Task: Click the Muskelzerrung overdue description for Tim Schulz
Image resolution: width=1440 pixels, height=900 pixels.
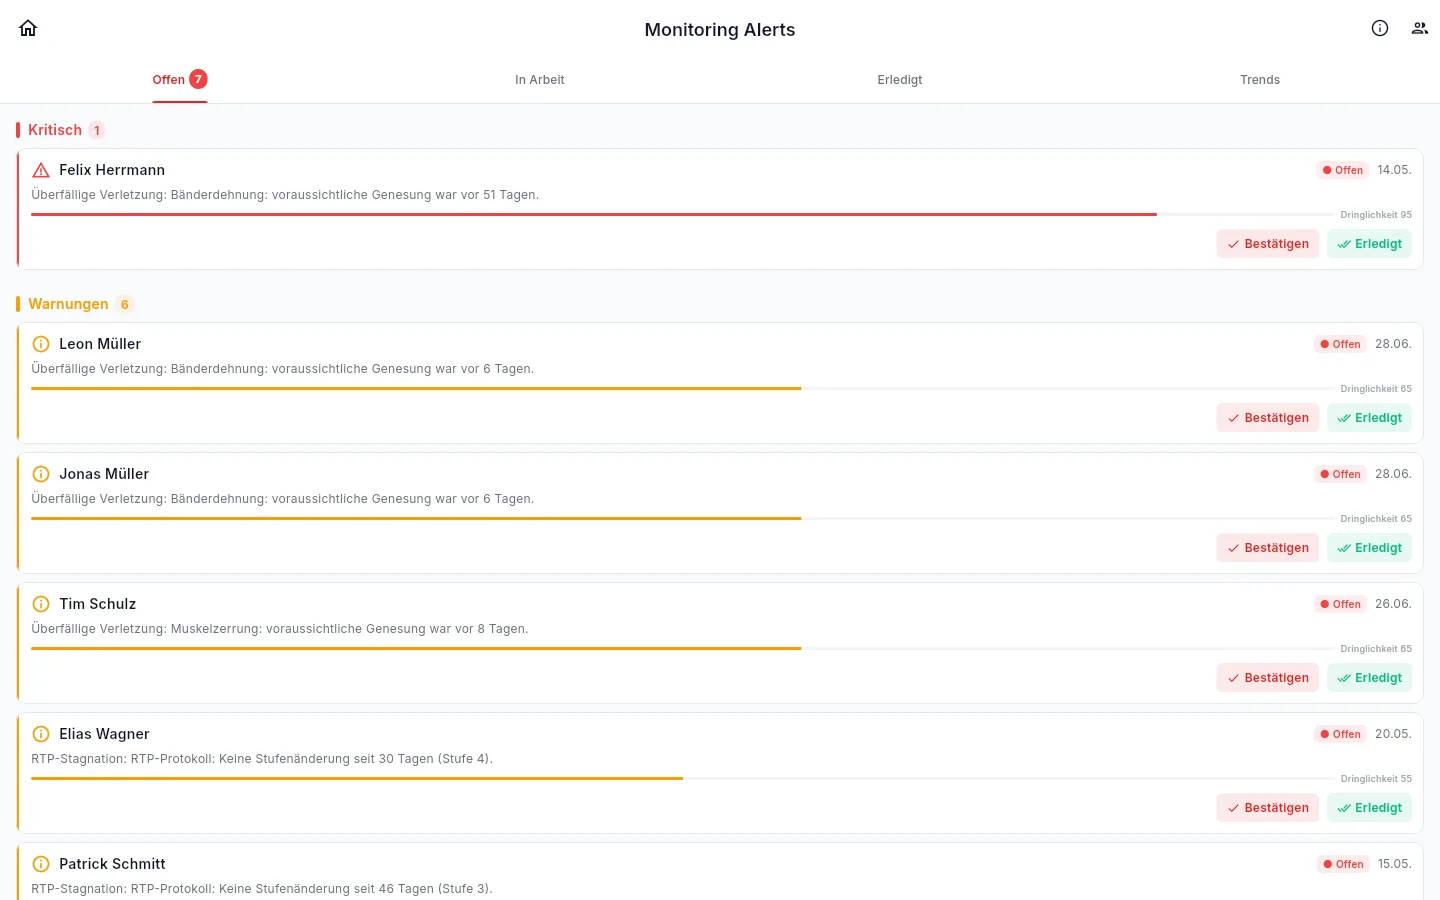Action: click(x=280, y=629)
